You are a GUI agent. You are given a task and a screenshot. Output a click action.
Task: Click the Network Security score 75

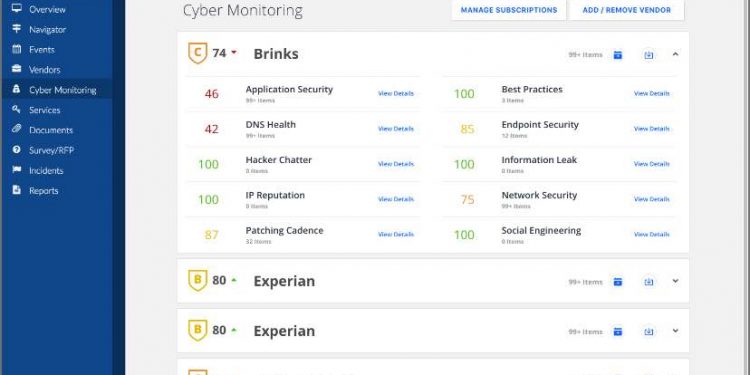tap(467, 199)
